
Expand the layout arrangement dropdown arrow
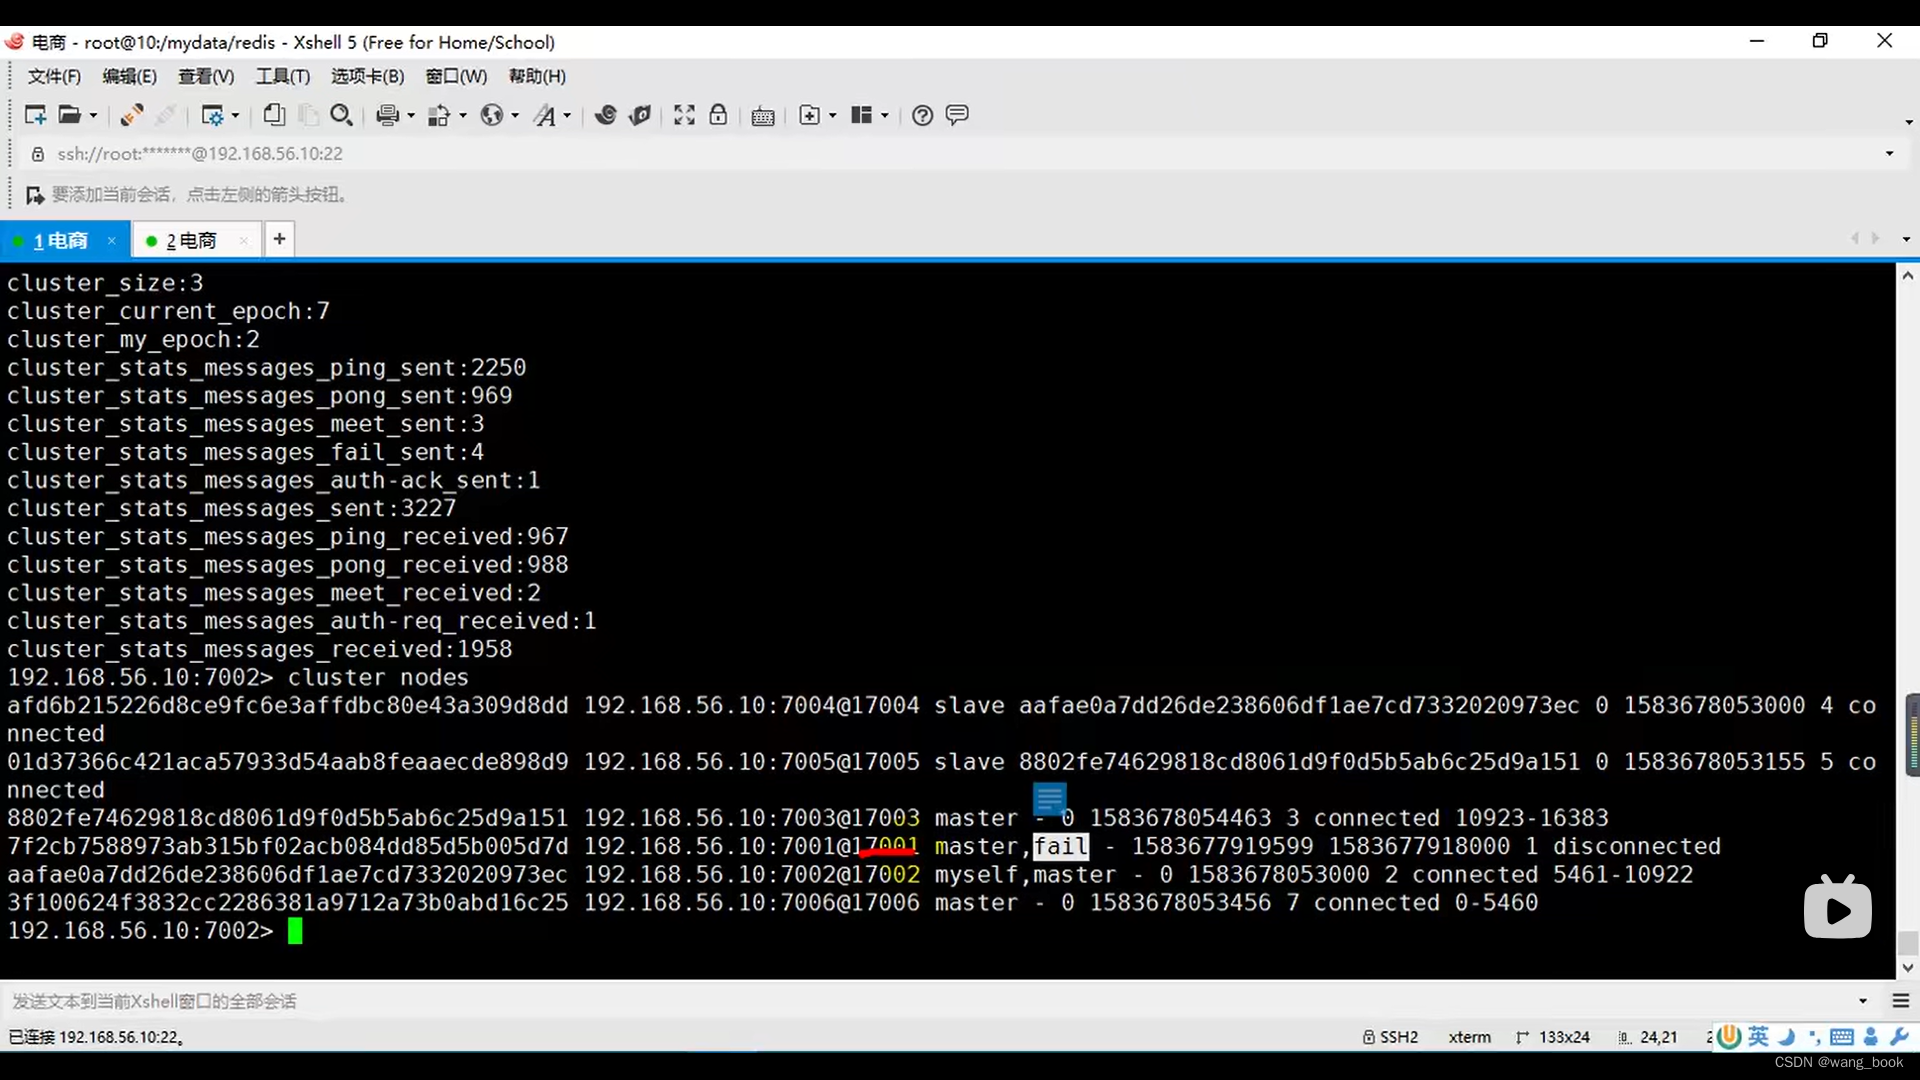tap(884, 116)
